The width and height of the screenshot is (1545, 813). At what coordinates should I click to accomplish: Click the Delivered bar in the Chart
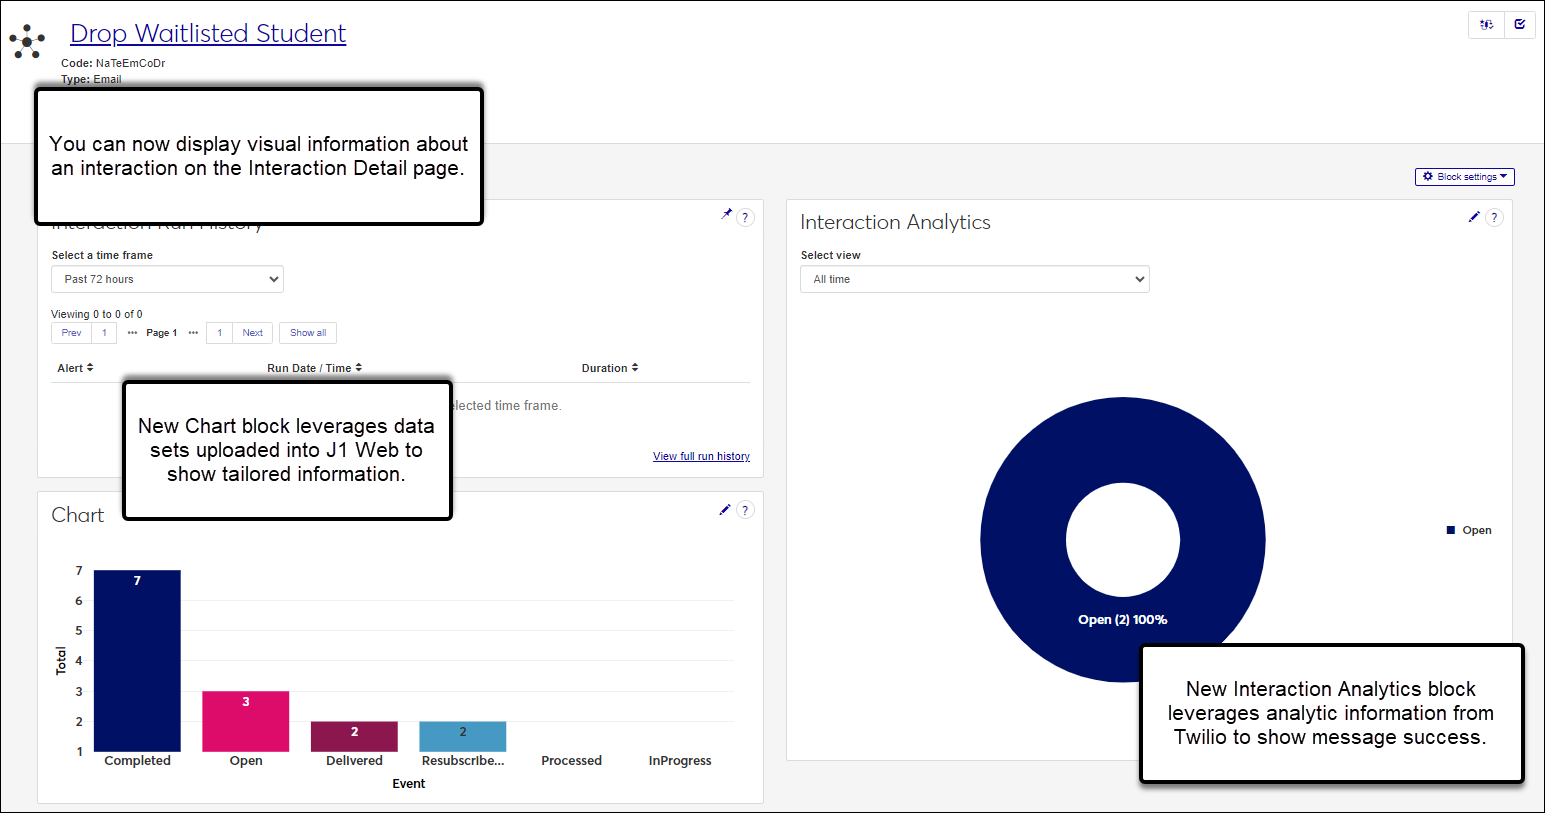[x=354, y=737]
